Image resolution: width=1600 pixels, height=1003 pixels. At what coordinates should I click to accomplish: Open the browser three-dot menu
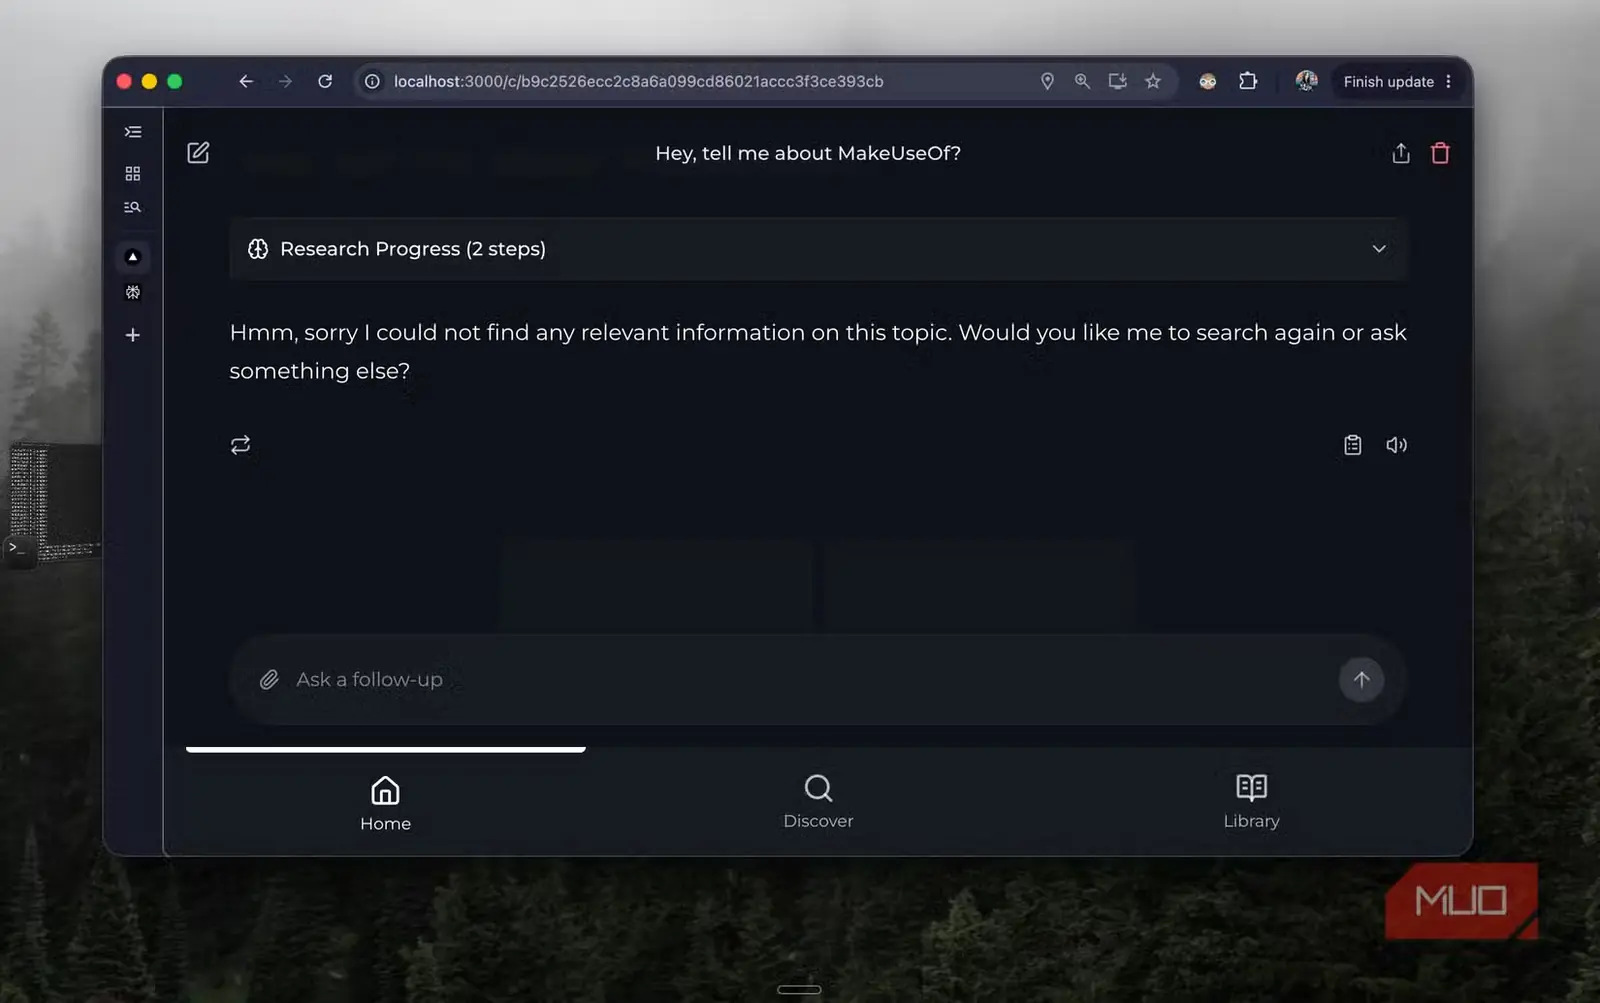[1448, 82]
